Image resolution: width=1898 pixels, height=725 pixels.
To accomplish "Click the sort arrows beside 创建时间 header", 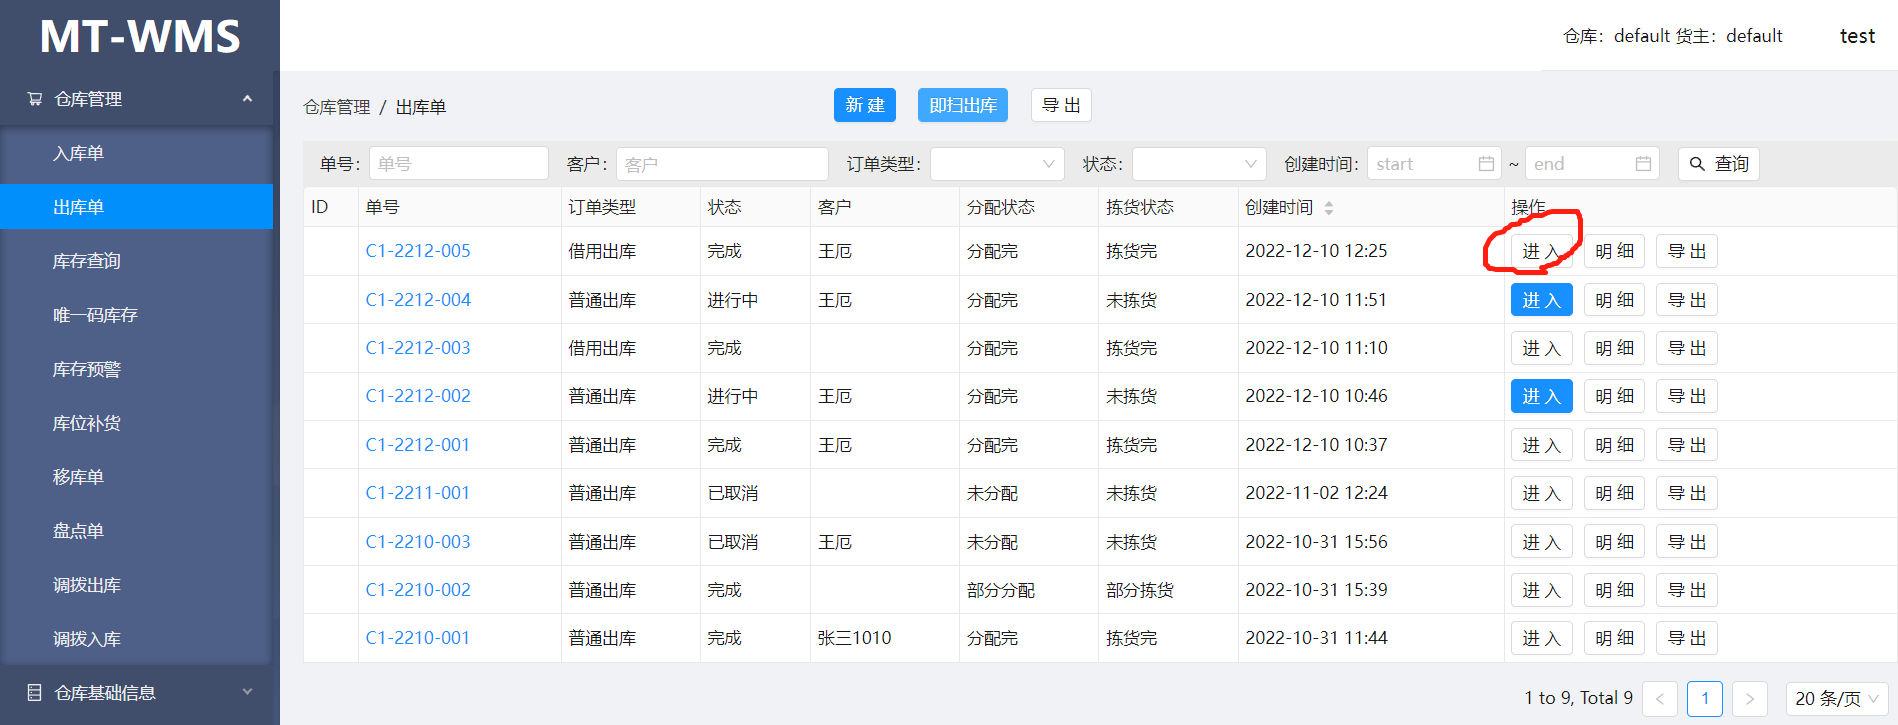I will click(x=1329, y=208).
